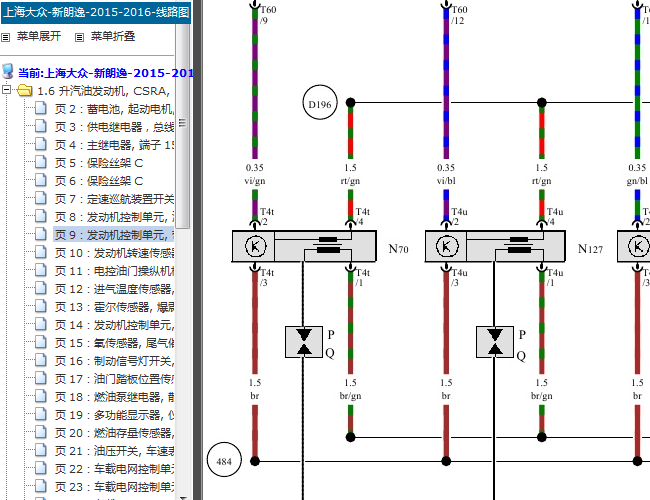Viewport: 650px width, 500px height.
Task: Open 页 8 : 发动机控制单元
Action: (114, 217)
